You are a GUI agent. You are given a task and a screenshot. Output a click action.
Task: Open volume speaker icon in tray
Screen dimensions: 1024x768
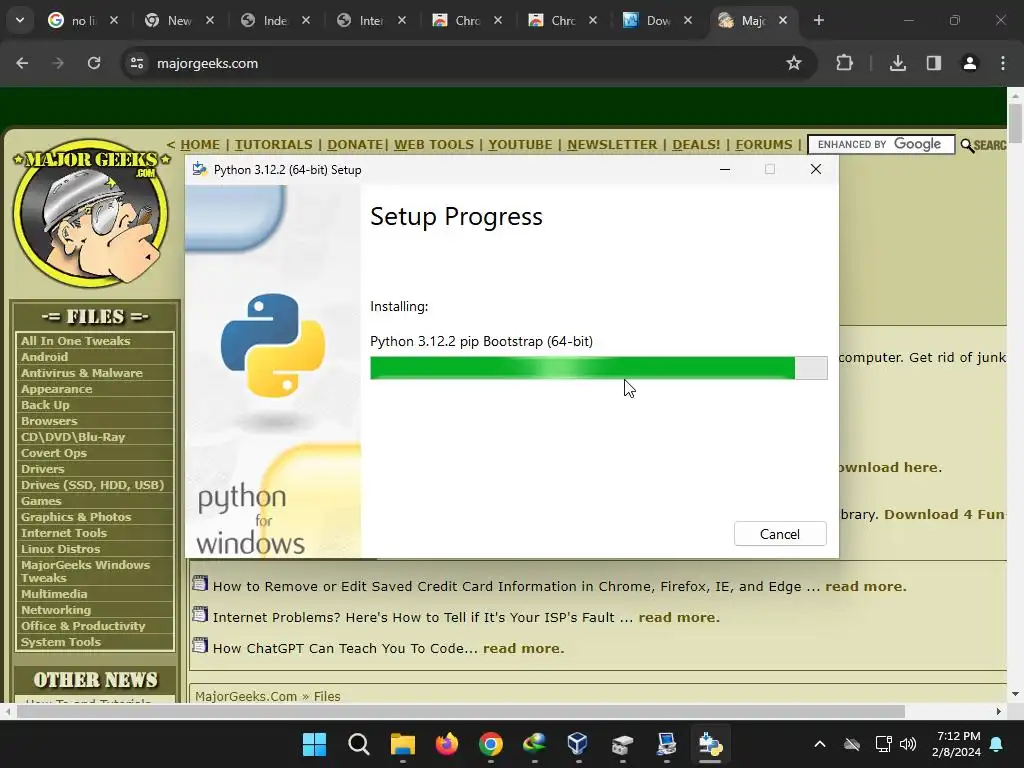(908, 744)
